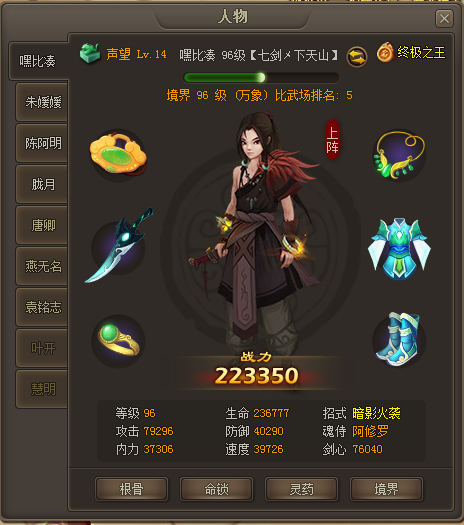Screen dimensions: 464x525
Task: Click the gold swap arrows icon
Action: [357, 57]
